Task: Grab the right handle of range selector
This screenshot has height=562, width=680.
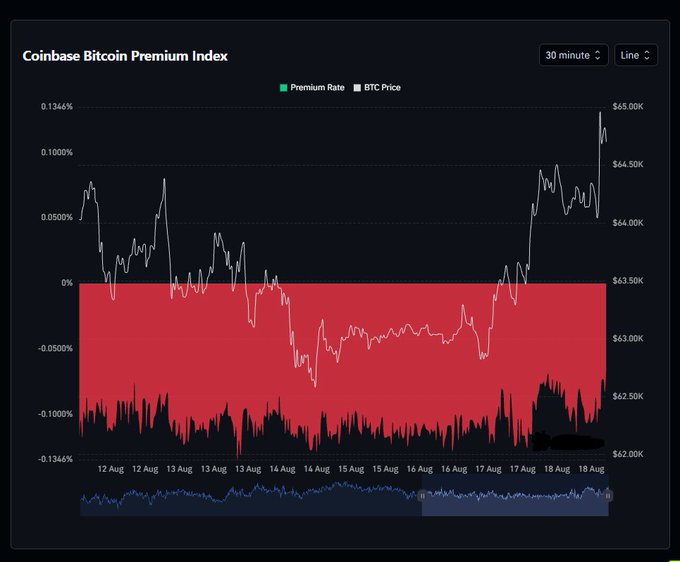Action: point(608,496)
